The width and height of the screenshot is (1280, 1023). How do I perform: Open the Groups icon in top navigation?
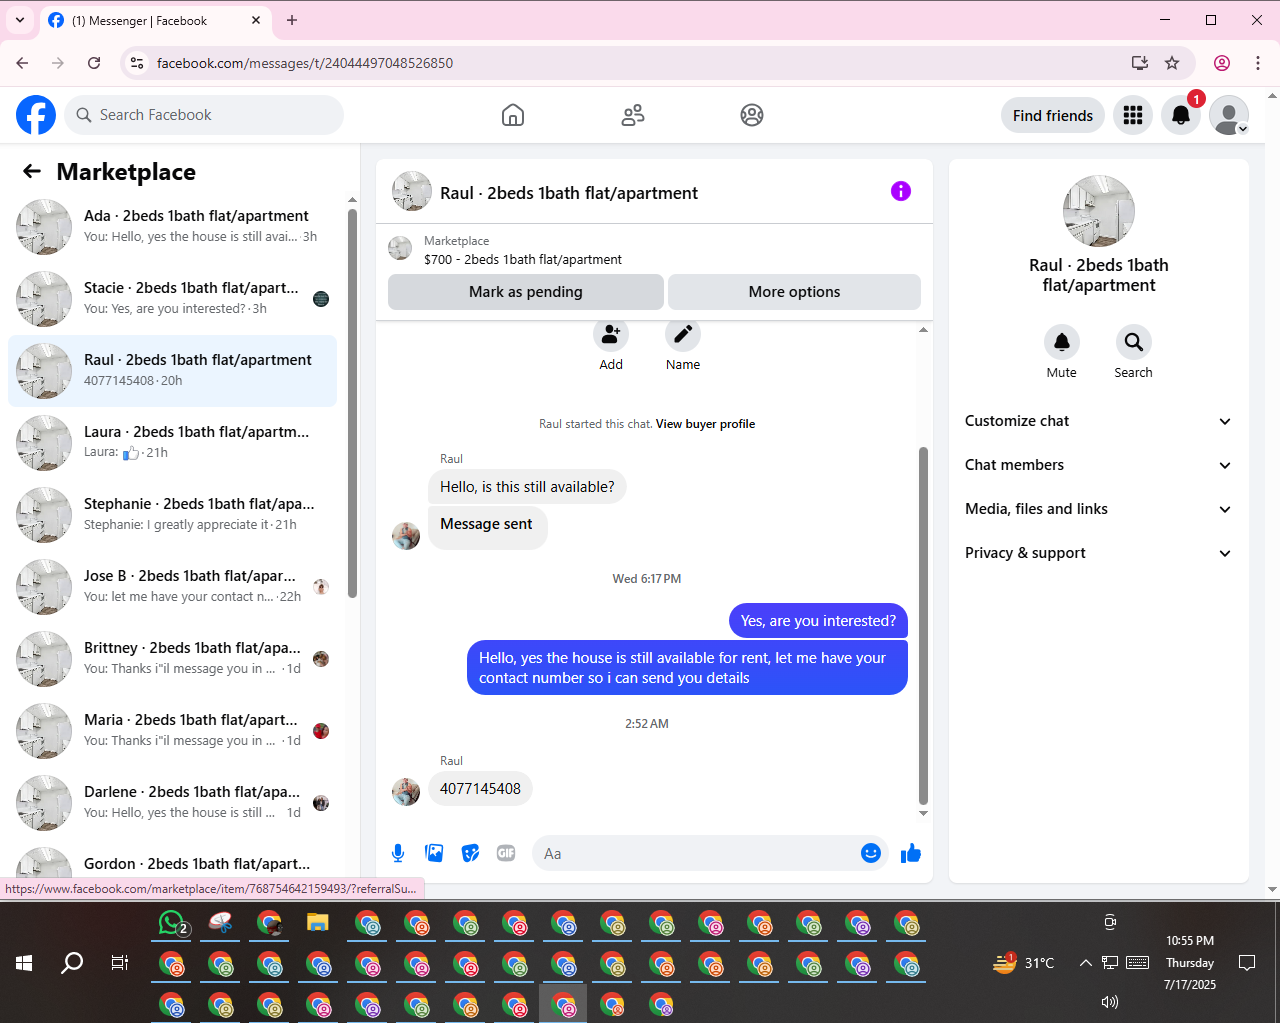coord(752,115)
